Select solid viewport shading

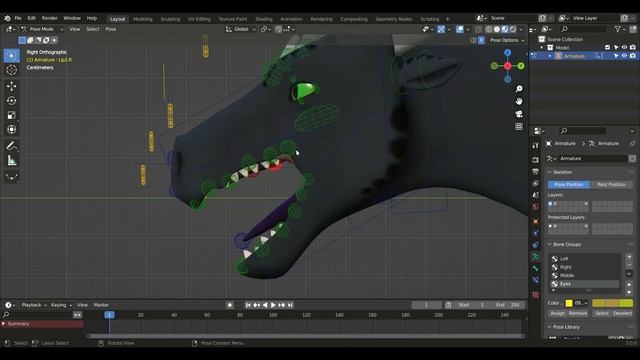(497, 29)
